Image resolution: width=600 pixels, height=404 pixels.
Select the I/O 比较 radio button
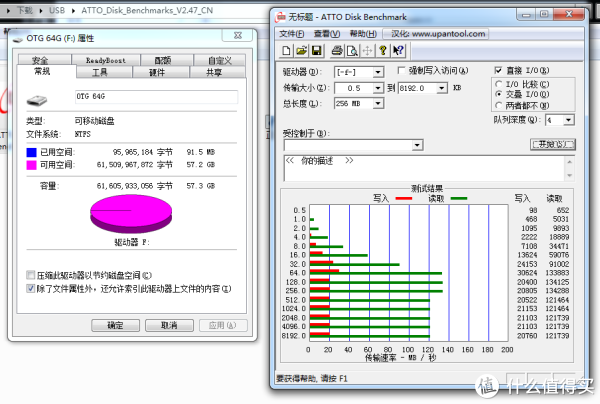point(498,84)
